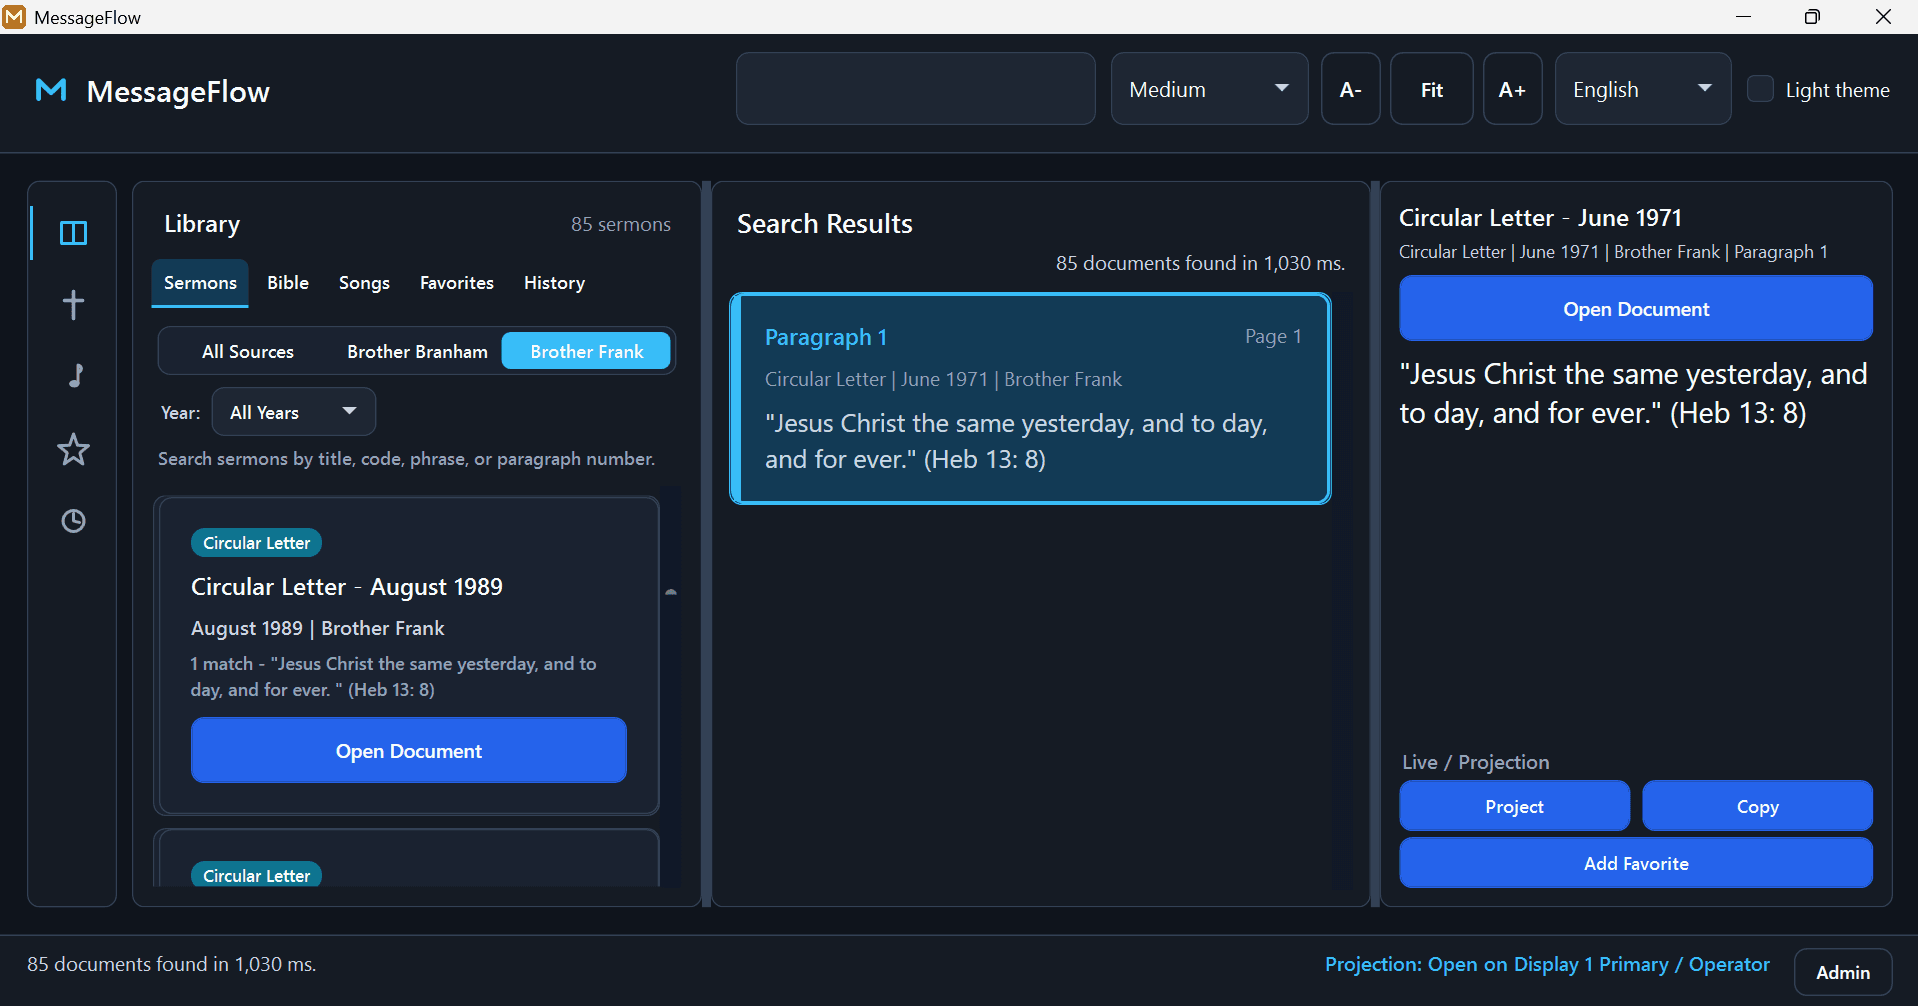
Task: Switch to the History tab
Action: click(554, 283)
